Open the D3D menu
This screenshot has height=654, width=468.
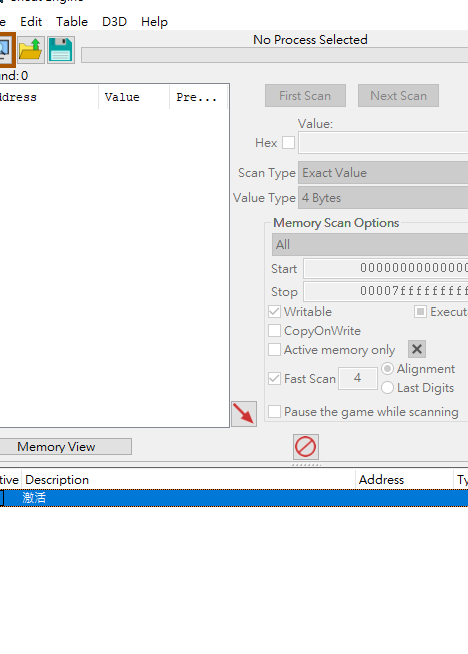tap(114, 22)
